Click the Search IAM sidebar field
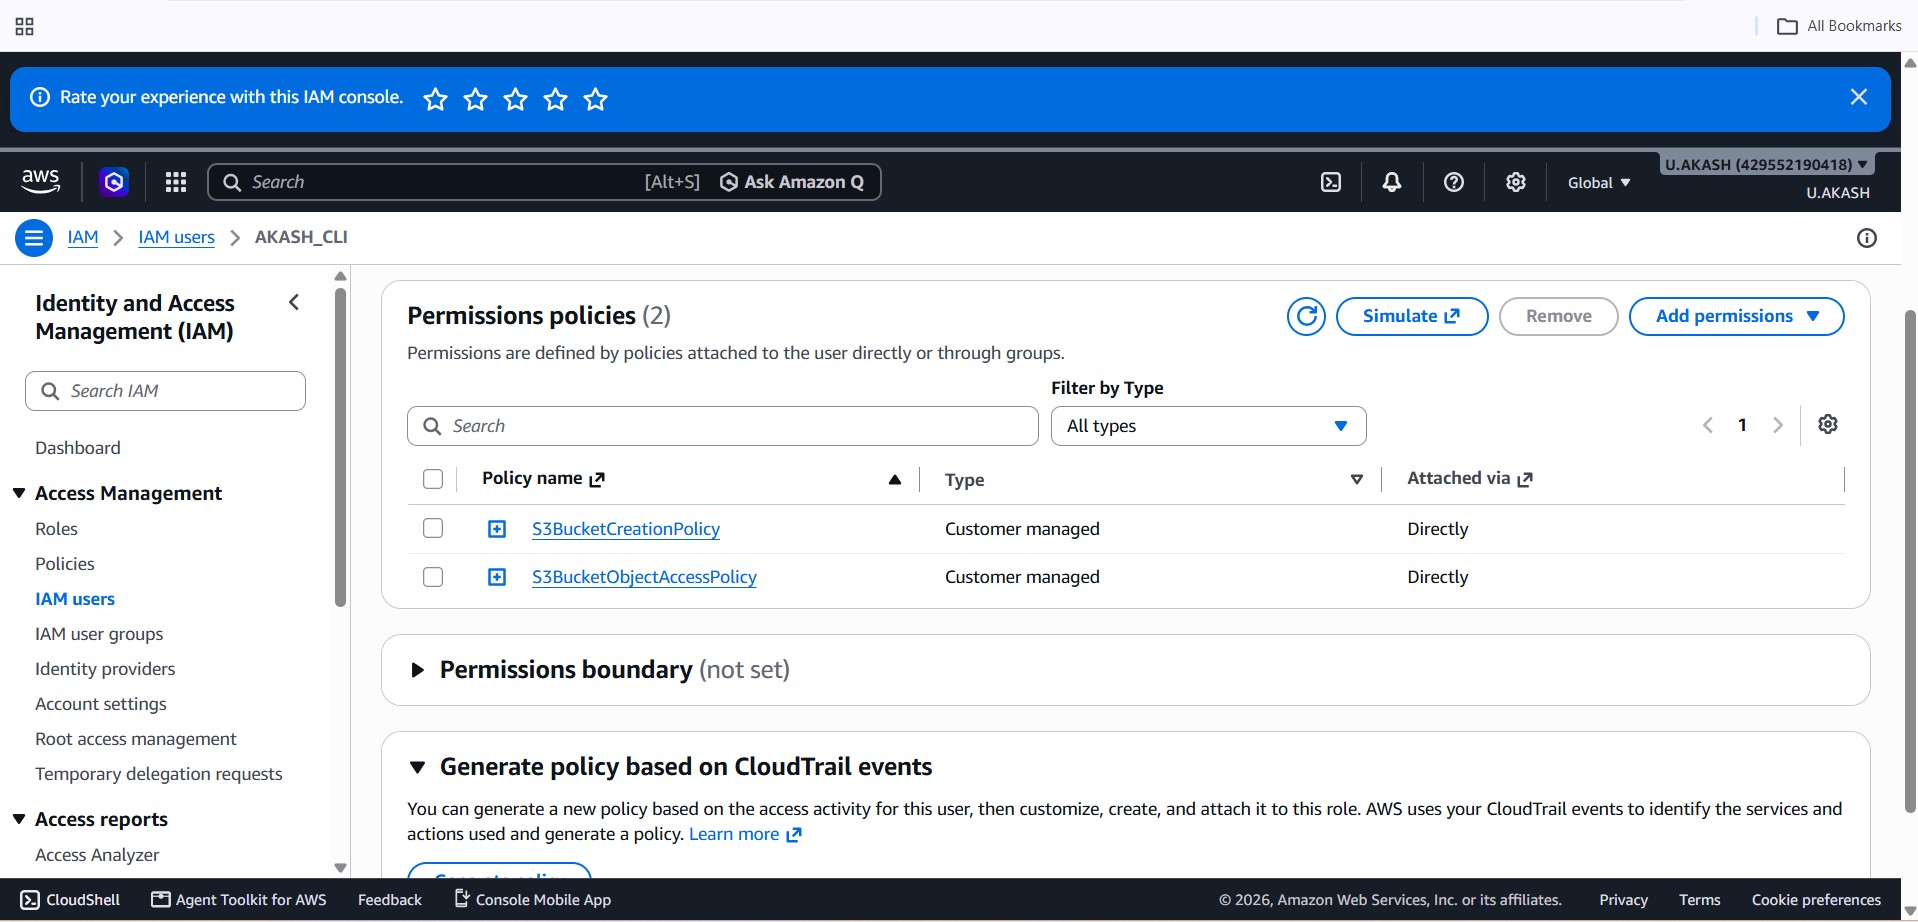Screen dimensions: 1918x922 pyautogui.click(x=165, y=391)
